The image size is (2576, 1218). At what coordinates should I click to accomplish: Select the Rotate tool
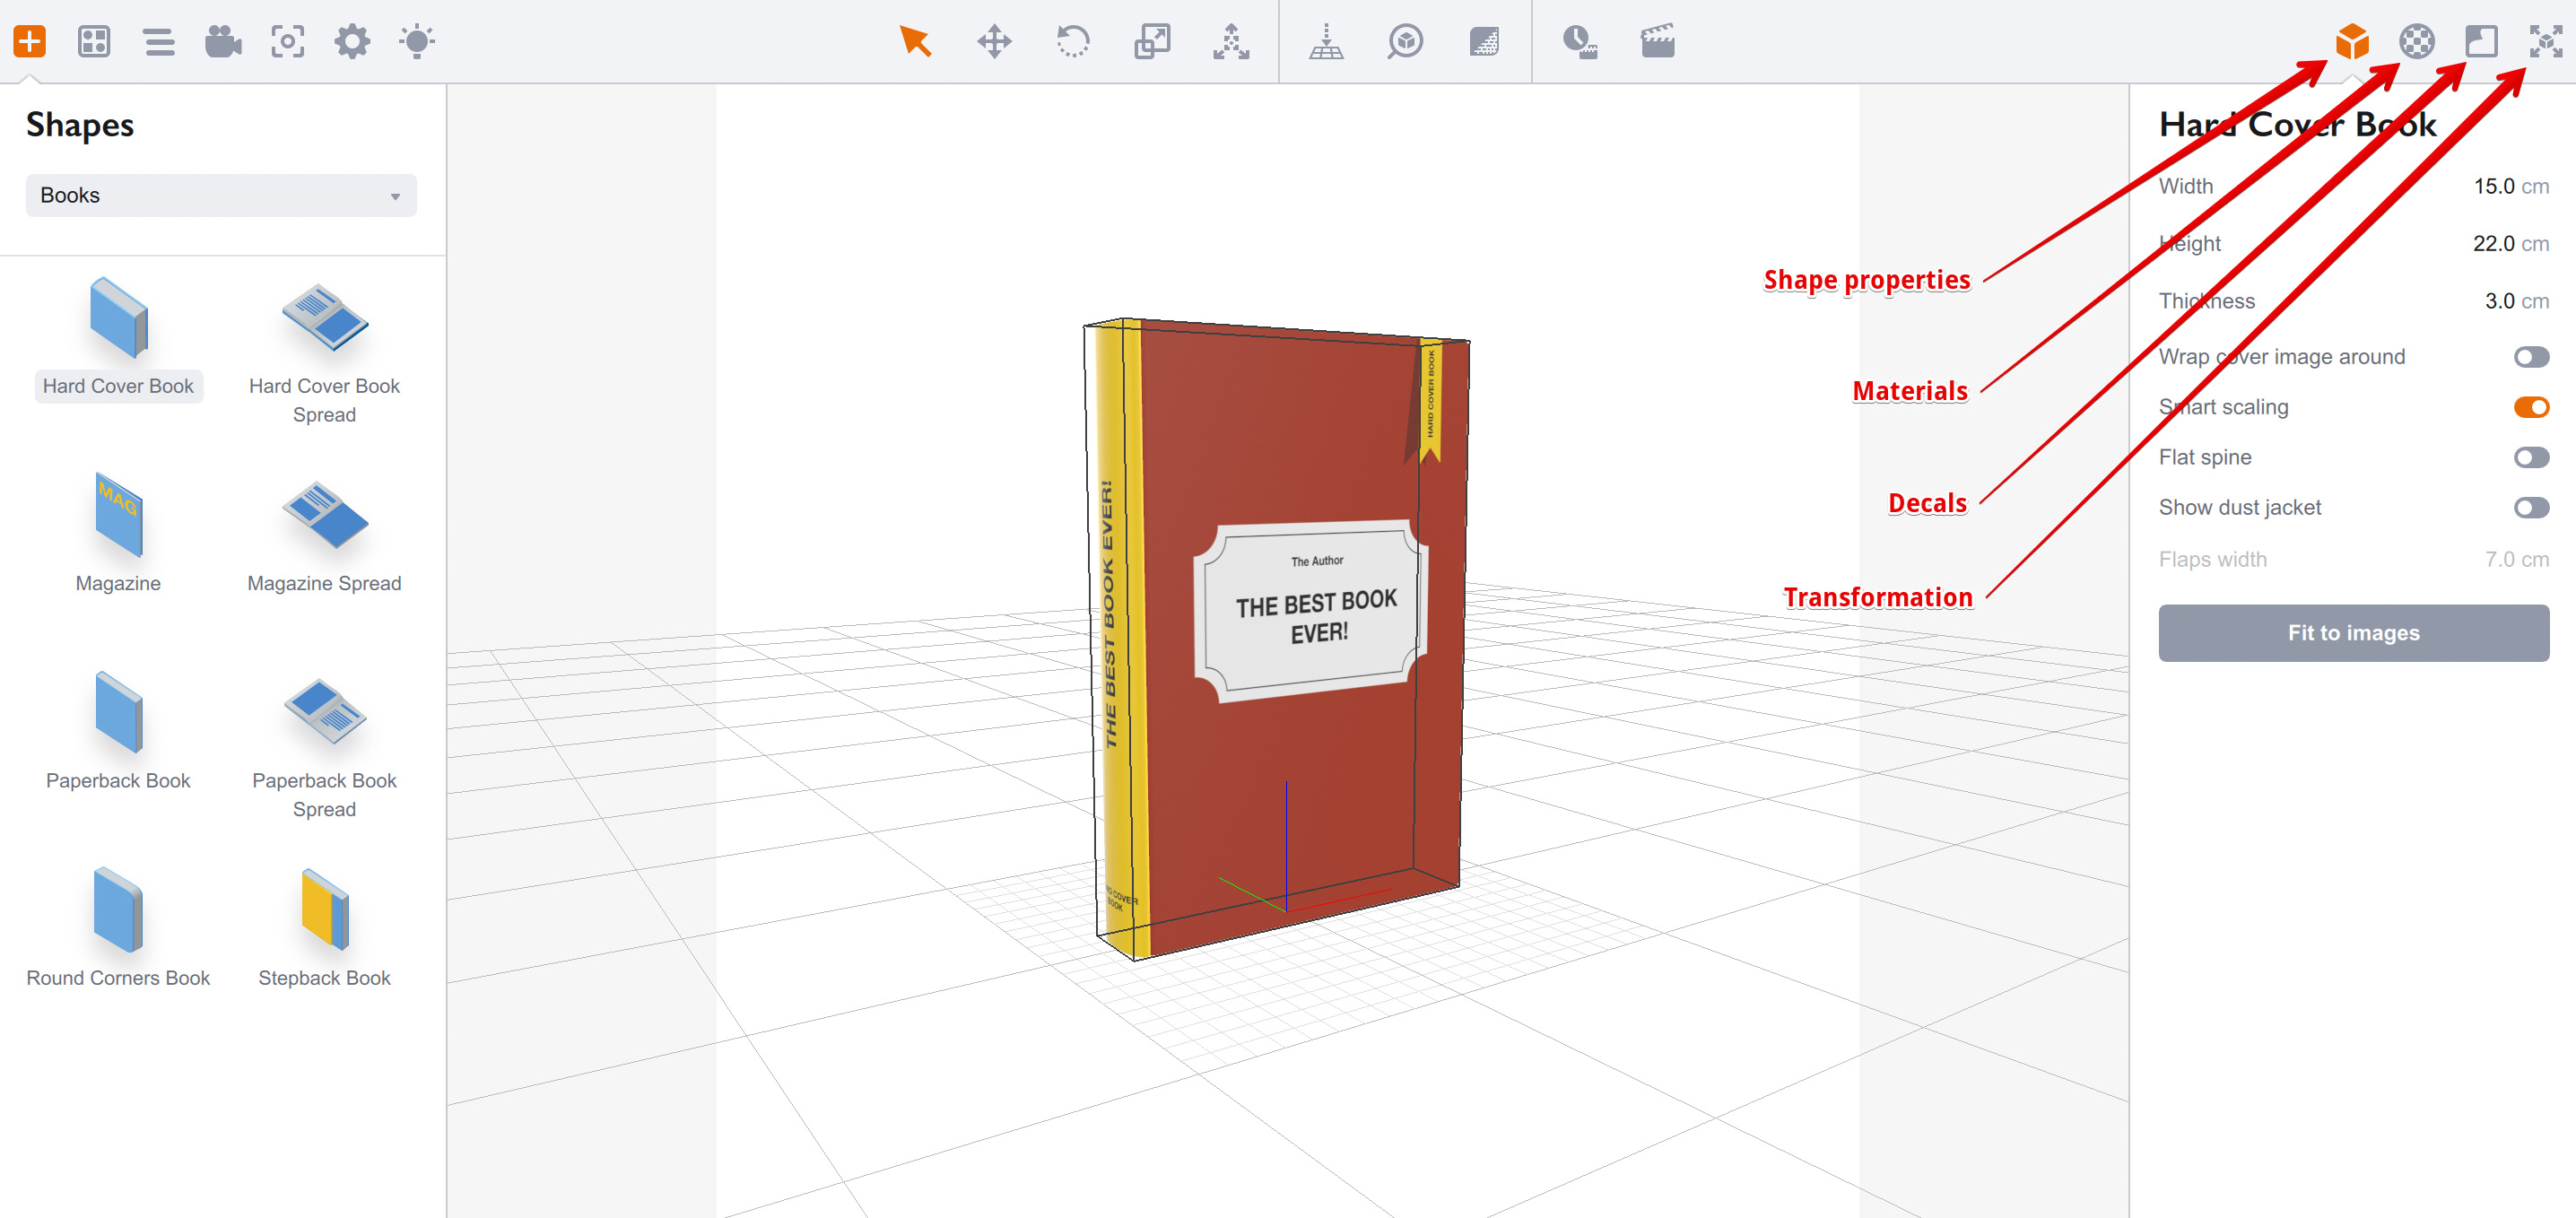click(x=1074, y=41)
